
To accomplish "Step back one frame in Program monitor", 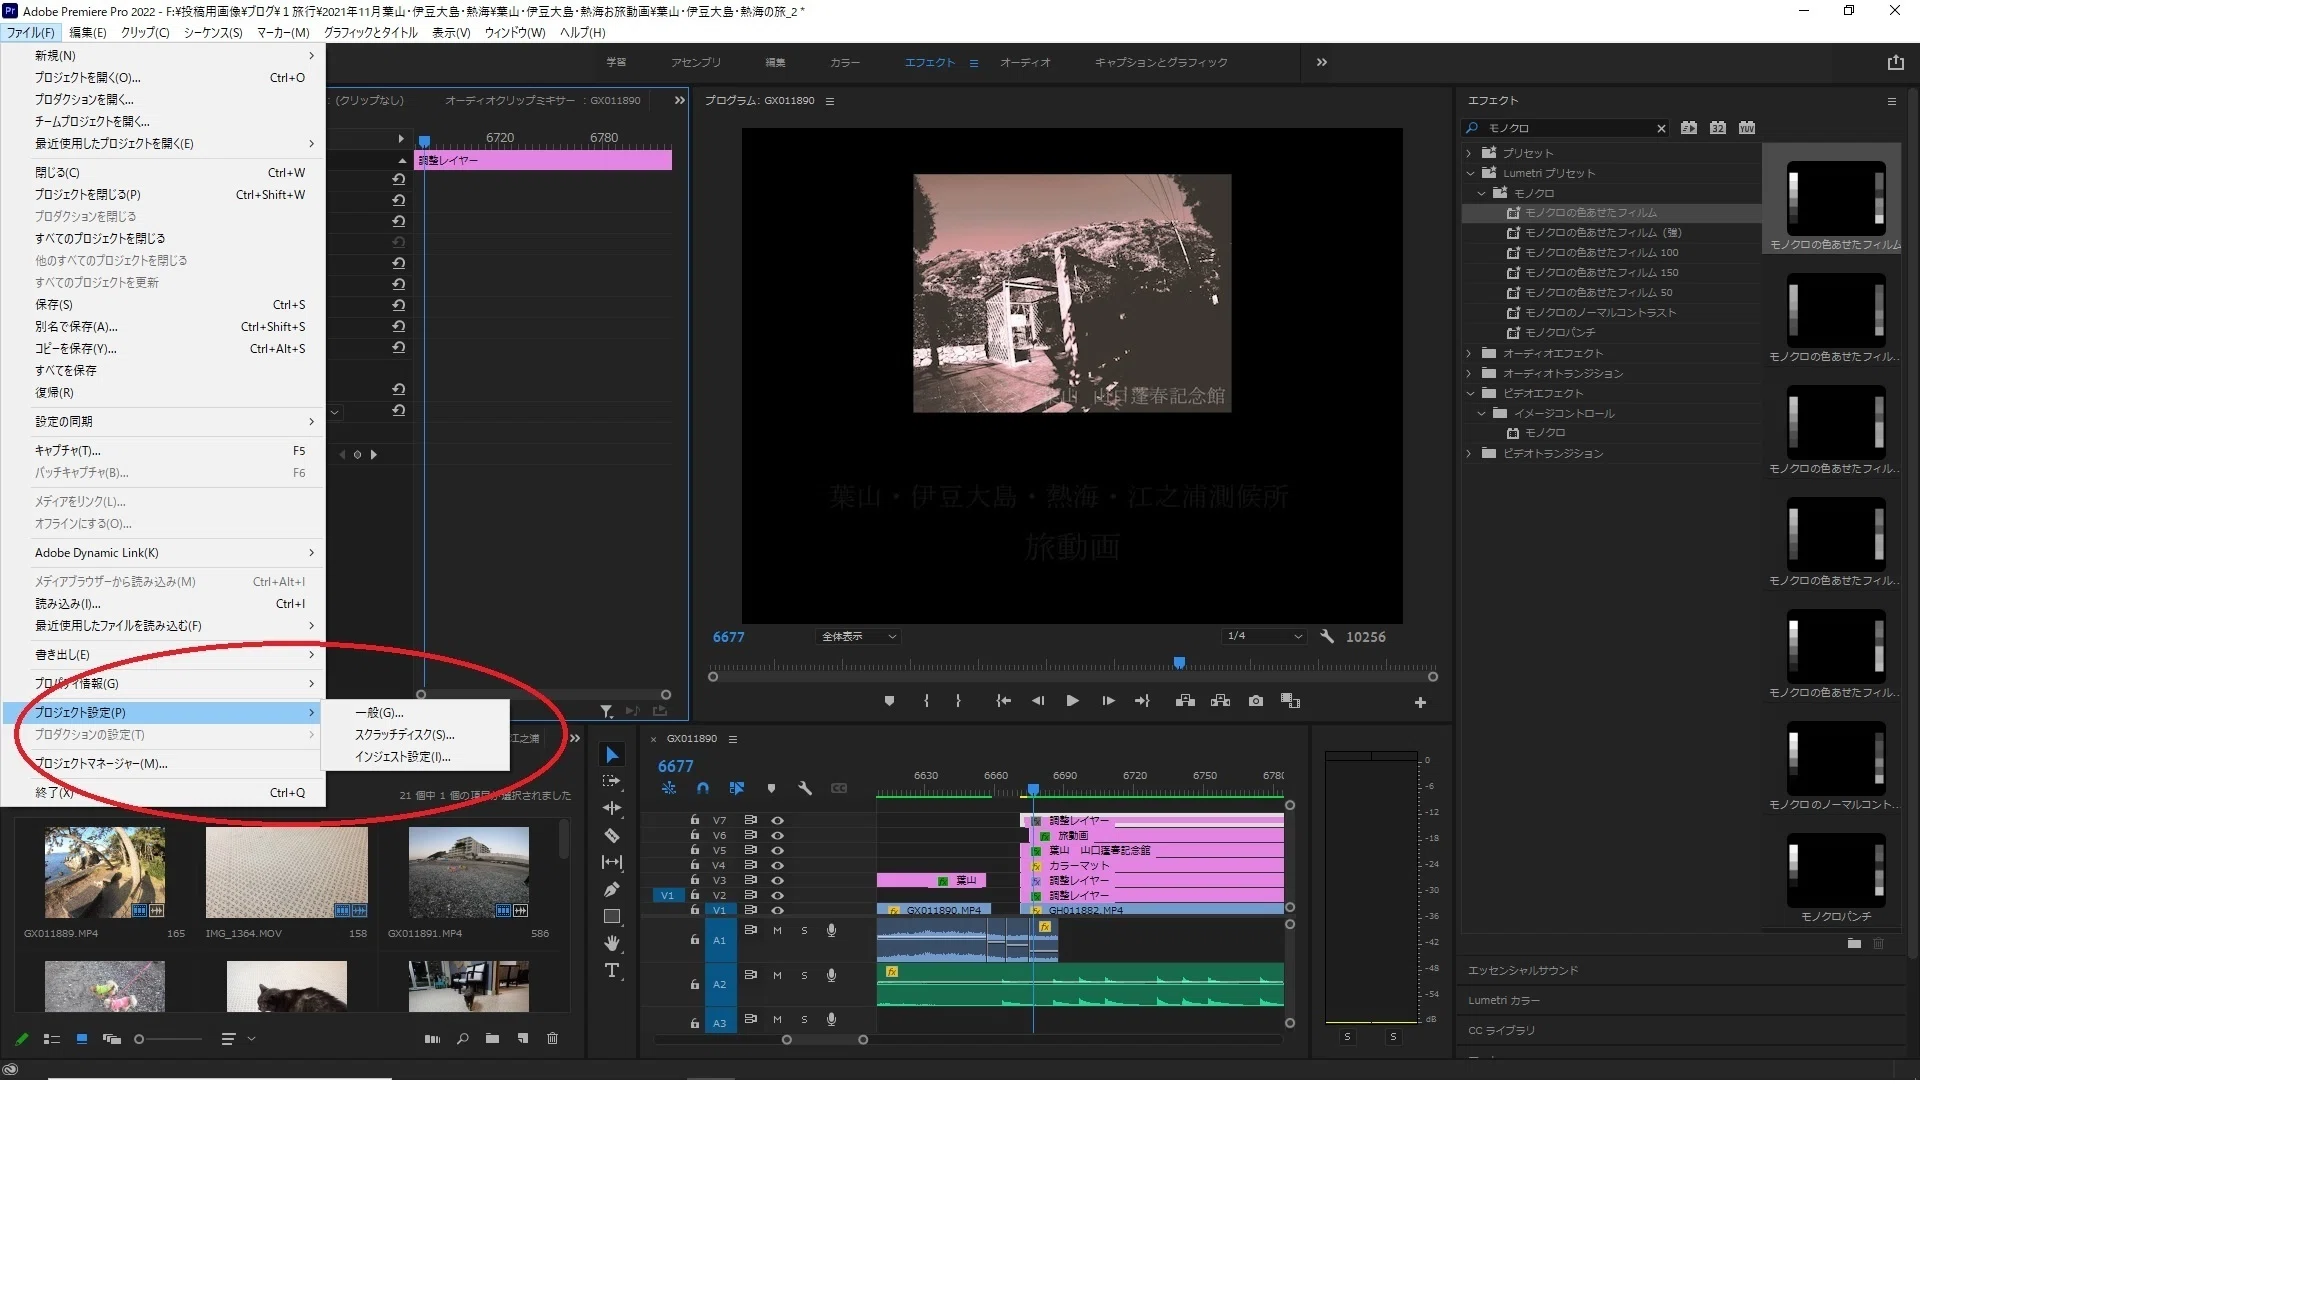I will click(x=1038, y=701).
